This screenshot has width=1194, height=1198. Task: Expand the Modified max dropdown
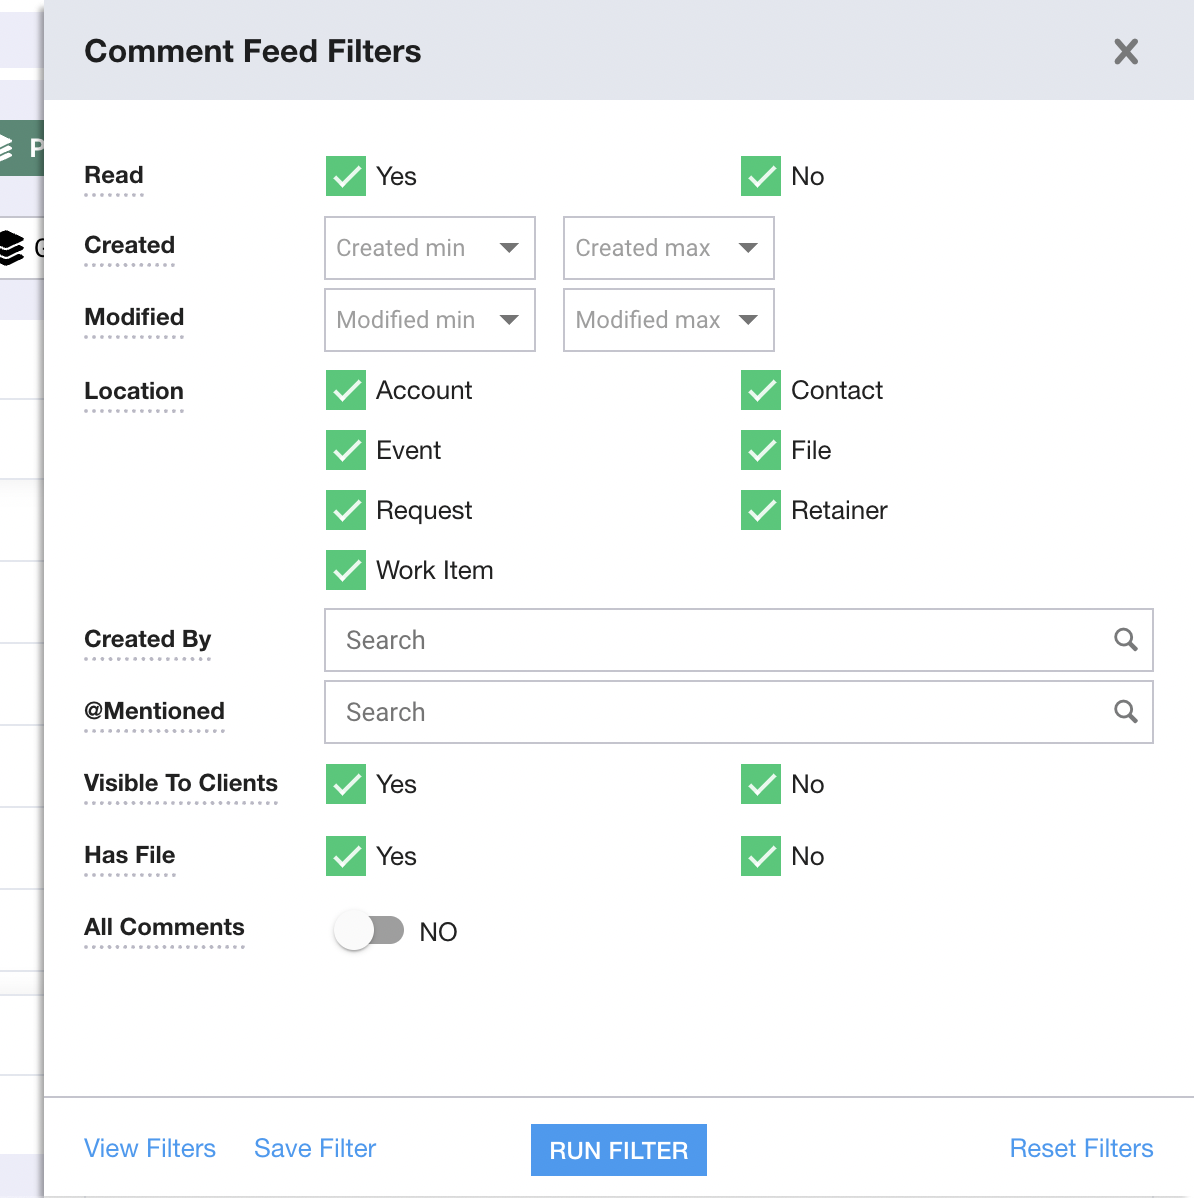point(669,320)
